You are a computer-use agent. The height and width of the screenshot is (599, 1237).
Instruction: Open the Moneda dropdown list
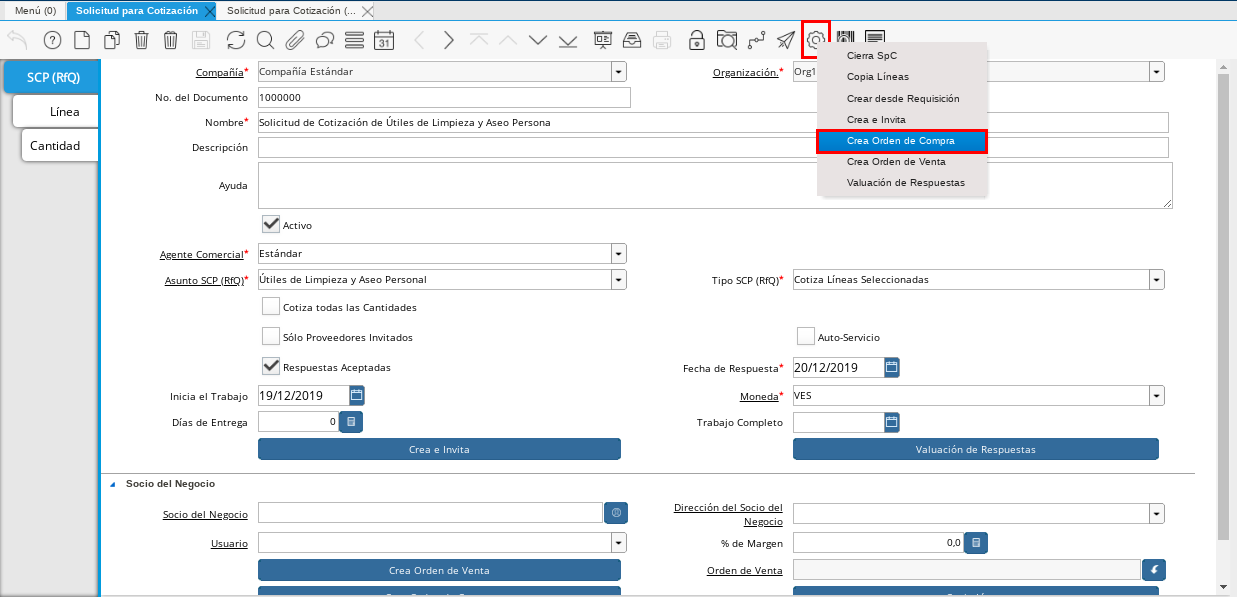tap(1156, 396)
